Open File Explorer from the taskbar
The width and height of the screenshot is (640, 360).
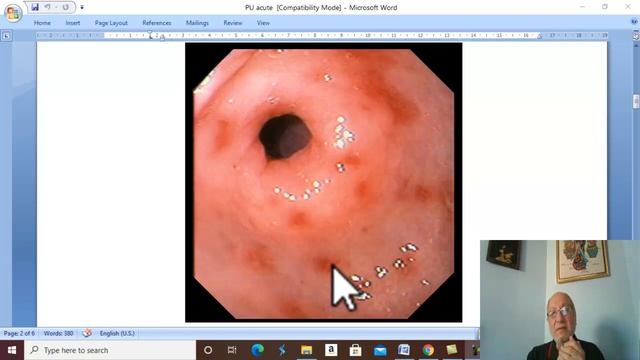pos(307,350)
